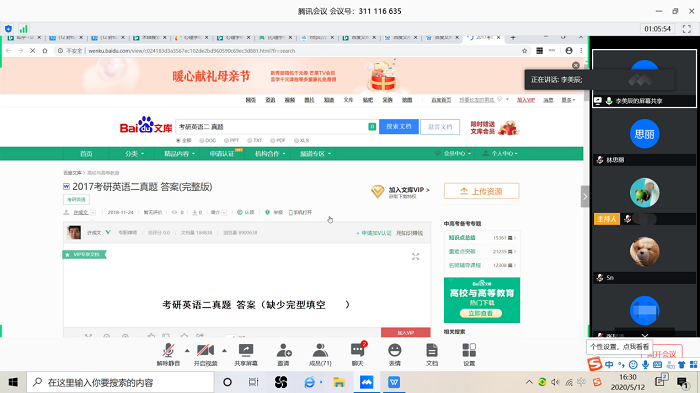Collapse participant side panel with chevron
The width and height of the screenshot is (700, 393).
tap(585, 196)
